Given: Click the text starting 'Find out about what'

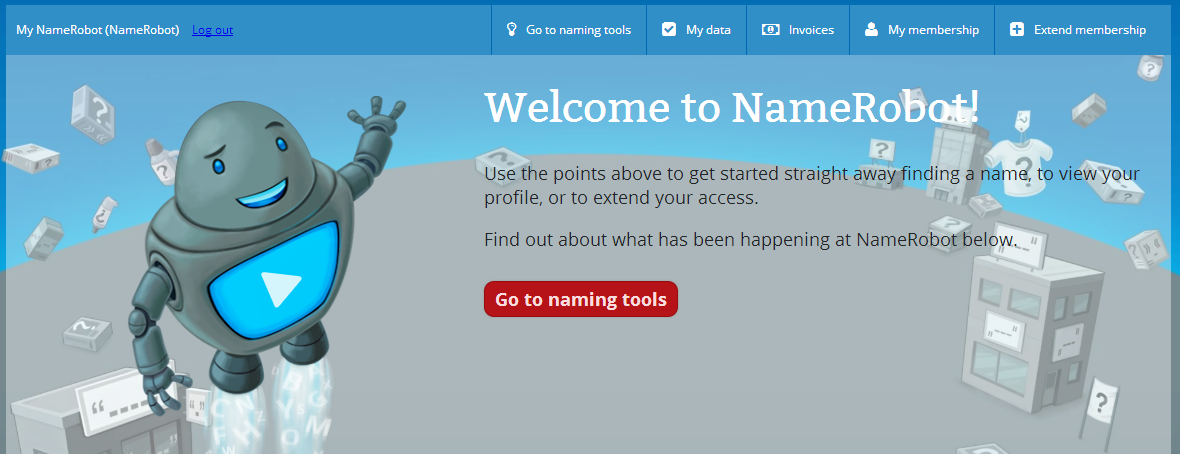Looking at the screenshot, I should pos(750,240).
